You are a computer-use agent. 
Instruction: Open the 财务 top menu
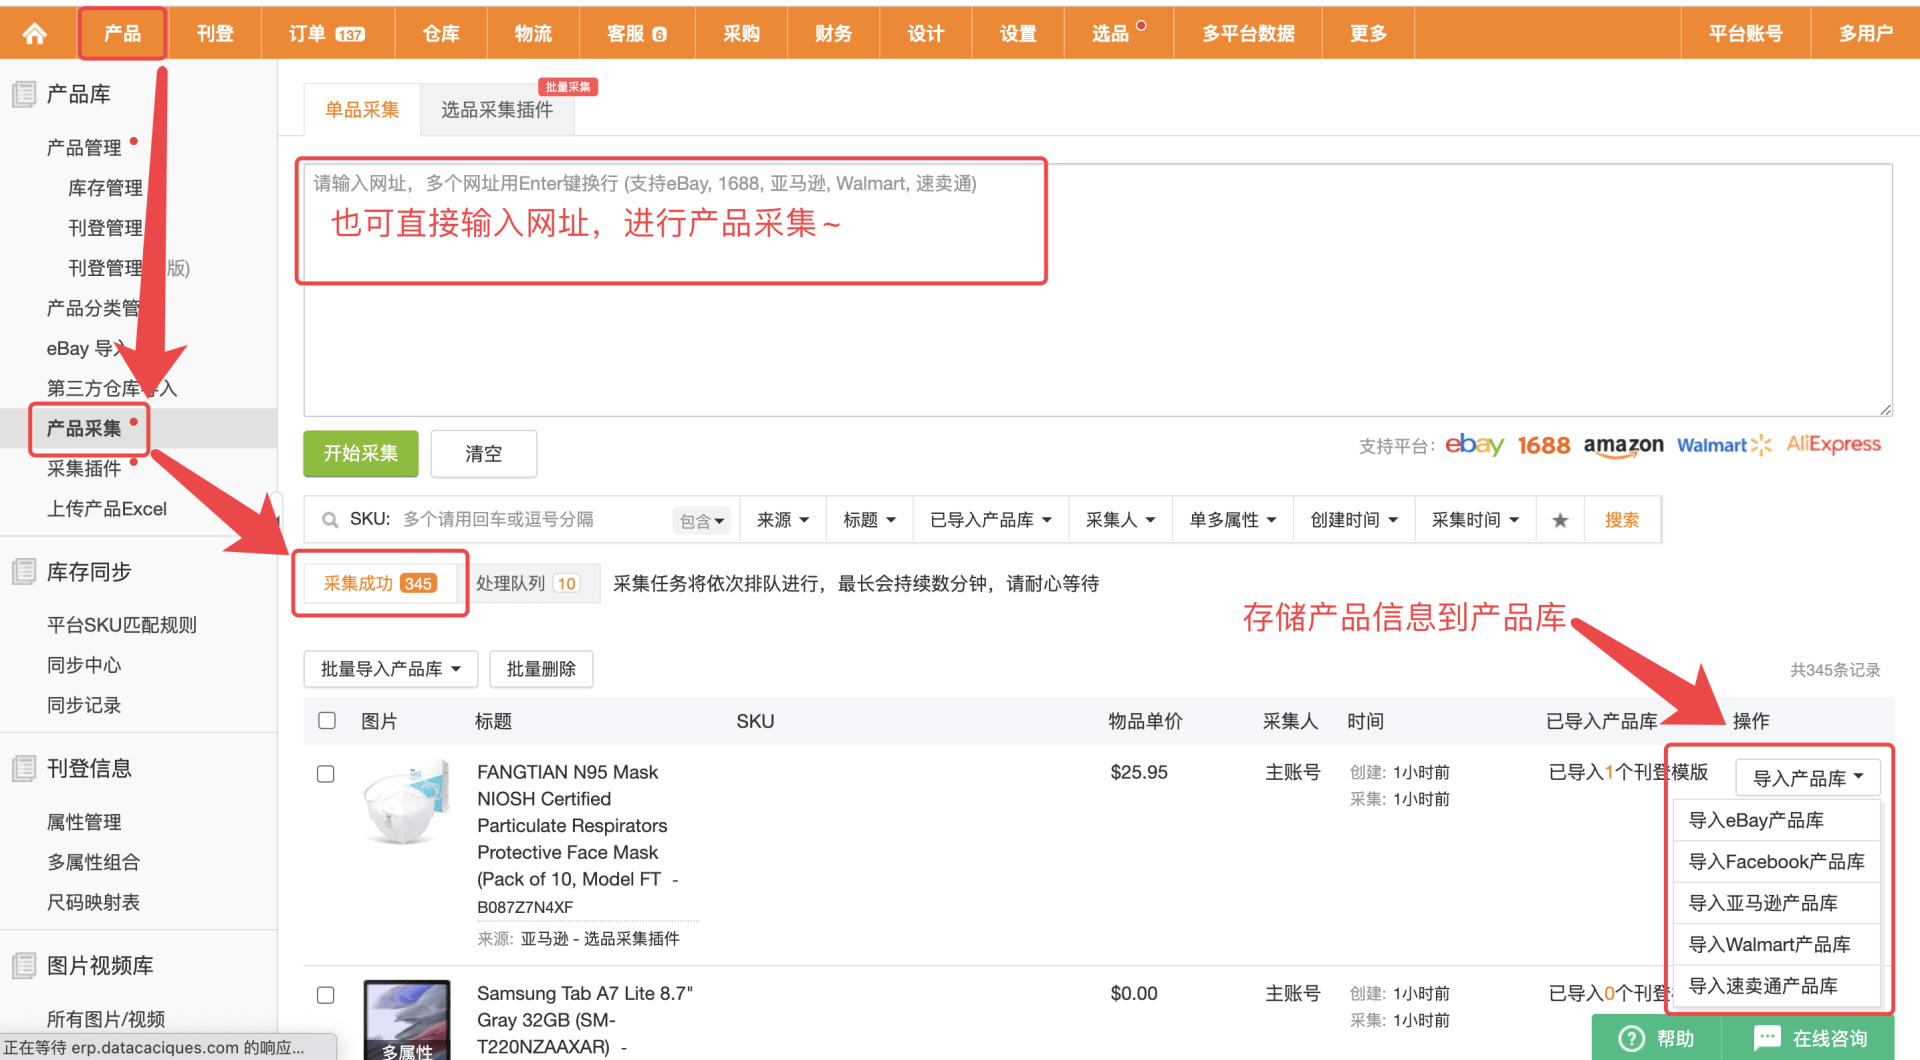pos(833,34)
